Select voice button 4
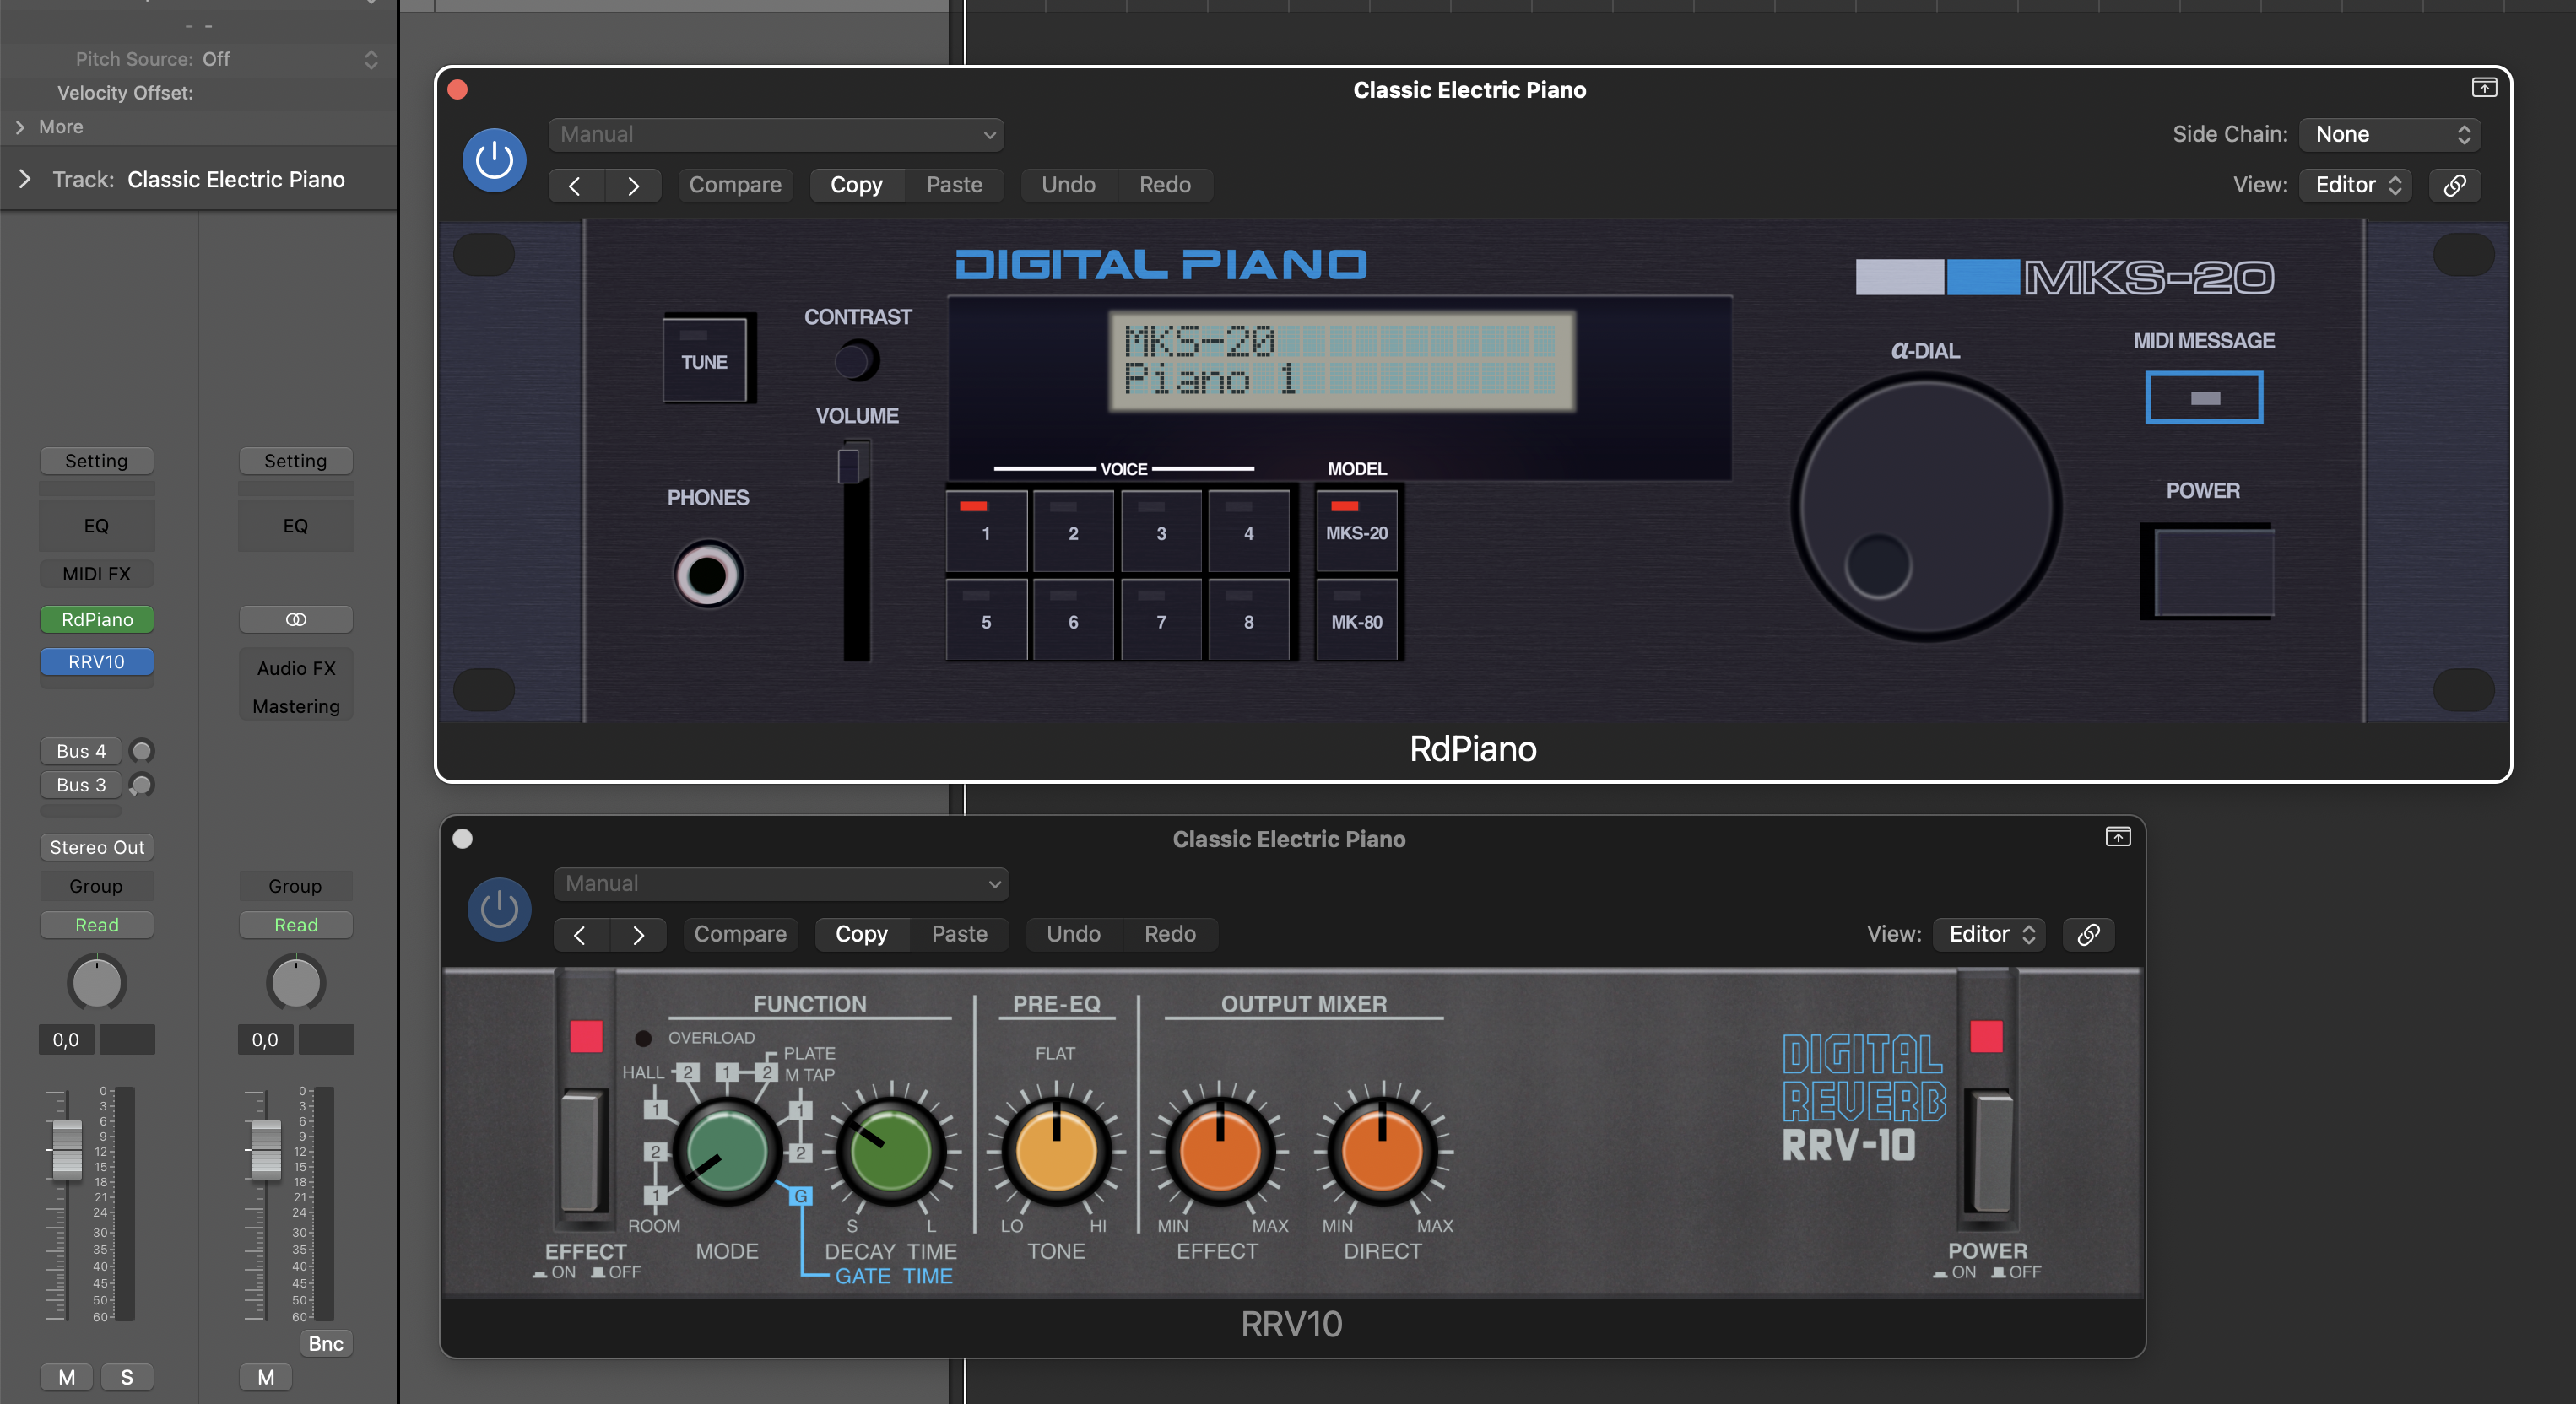Screen dimensions: 2576x1404 pos(1249,531)
